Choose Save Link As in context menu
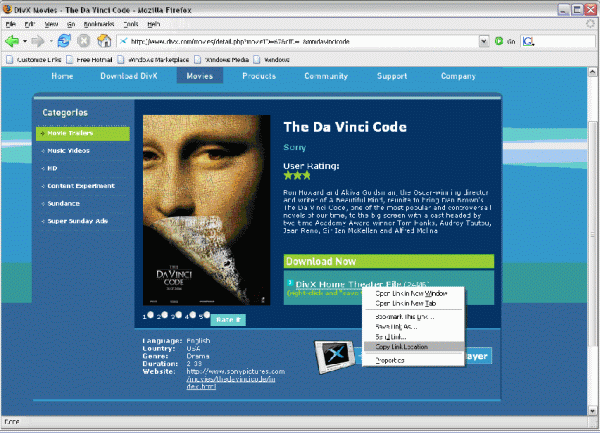This screenshot has width=600, height=433. coord(413,327)
